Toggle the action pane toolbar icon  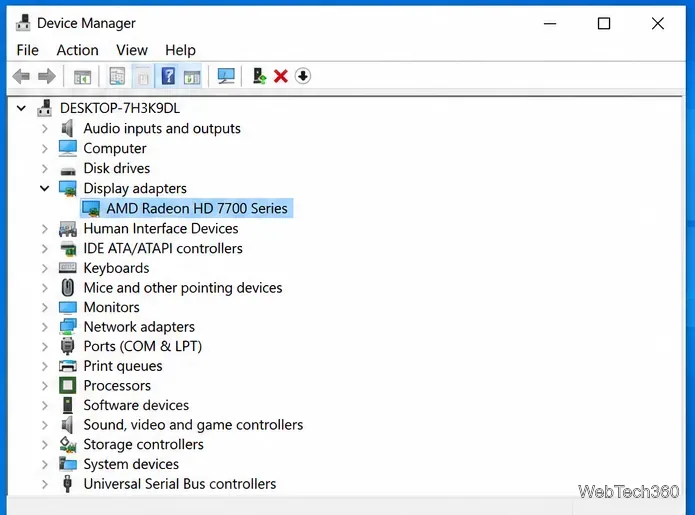point(192,77)
